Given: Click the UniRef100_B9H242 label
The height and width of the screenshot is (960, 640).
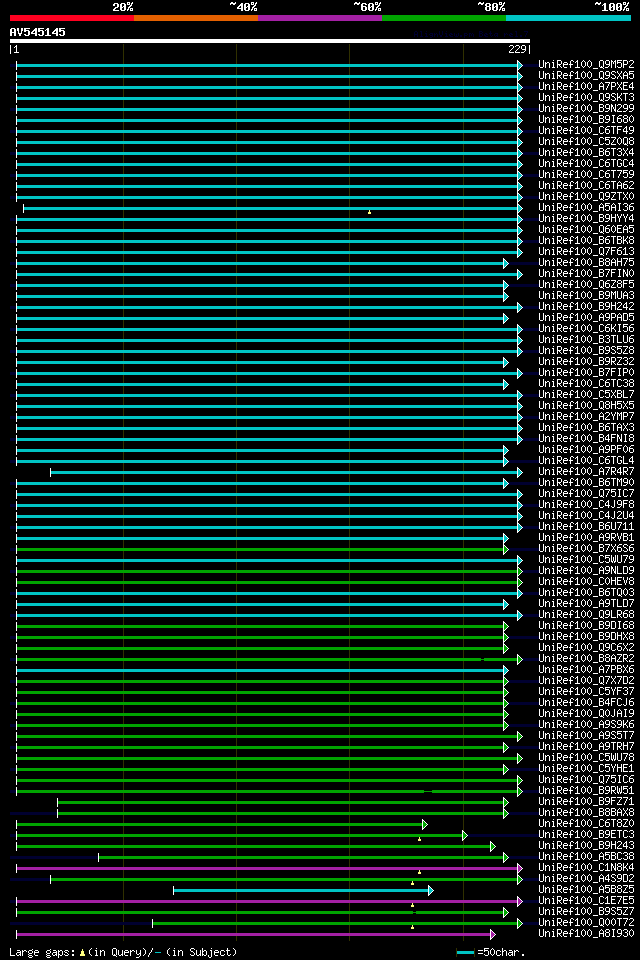Looking at the screenshot, I should point(586,307).
